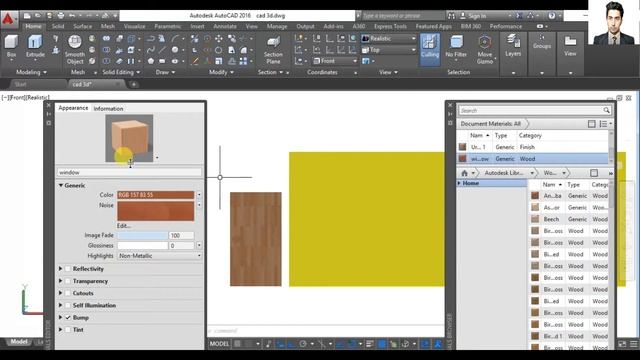Screen dimensions: 640x360
Task: Click the wood texture image swatch
Action: [x=156, y=211]
